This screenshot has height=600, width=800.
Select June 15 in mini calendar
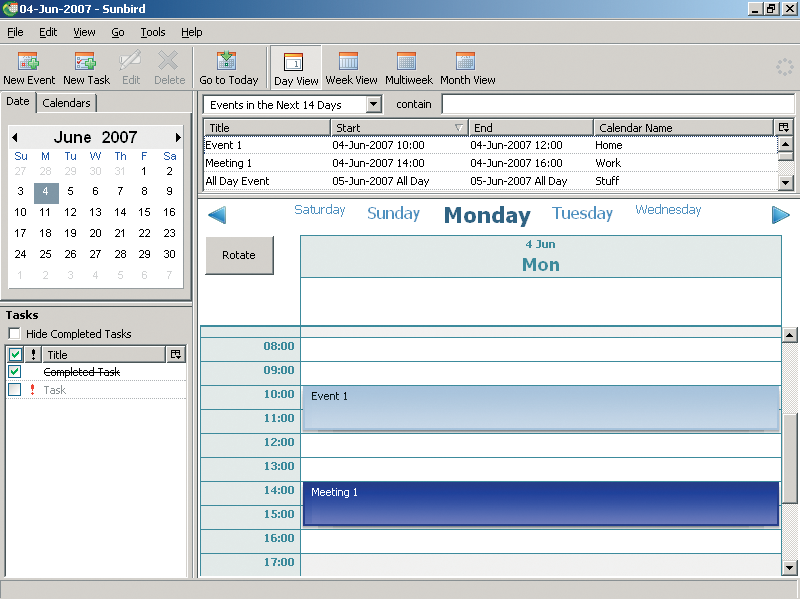[144, 212]
